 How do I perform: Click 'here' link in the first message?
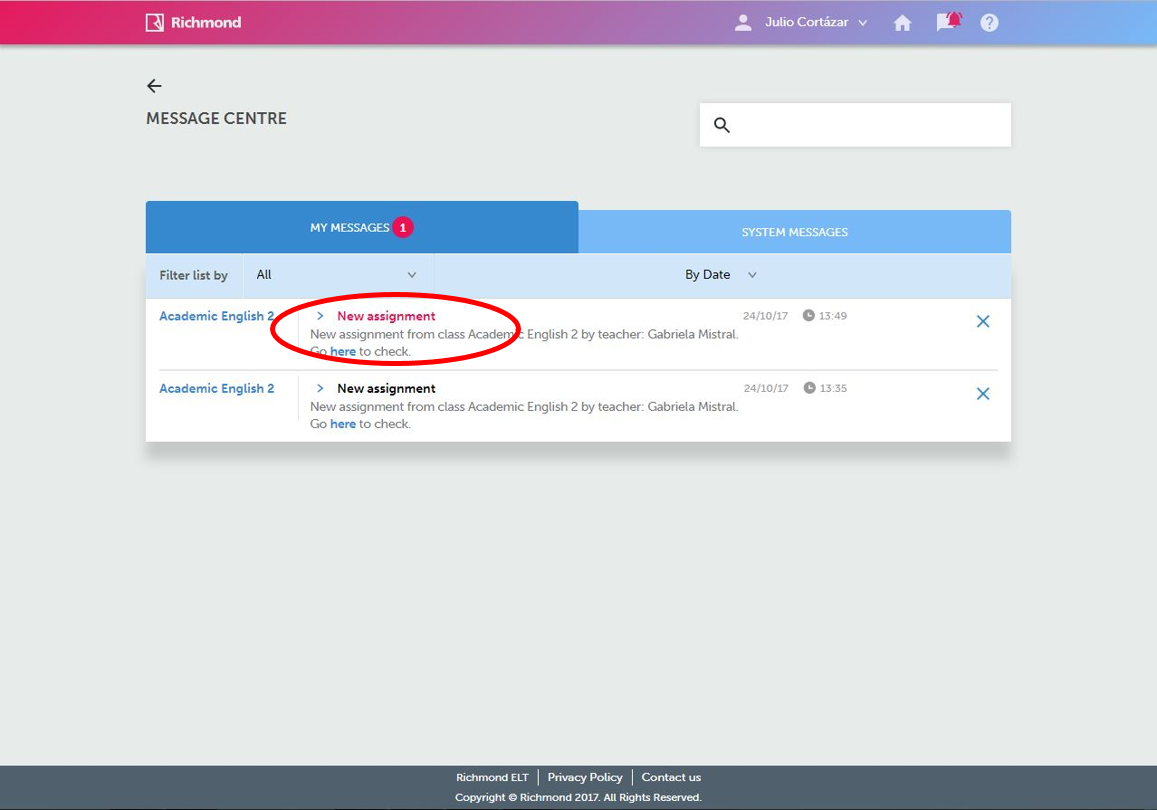point(343,352)
